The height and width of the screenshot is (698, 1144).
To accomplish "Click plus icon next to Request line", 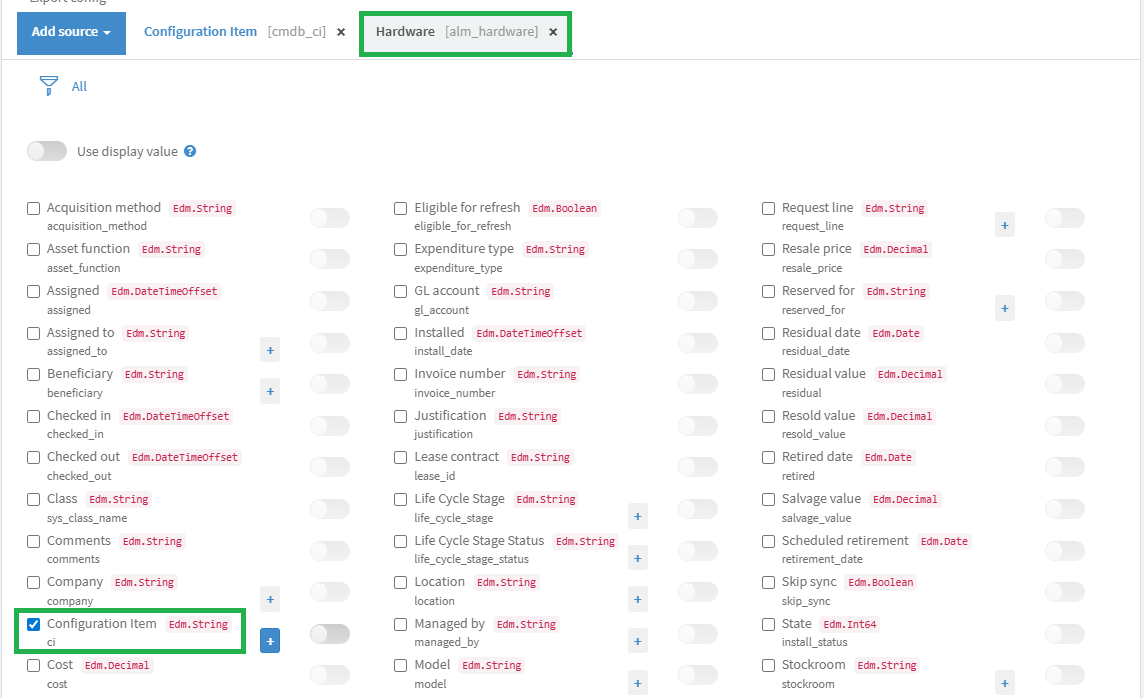I will coord(1005,225).
